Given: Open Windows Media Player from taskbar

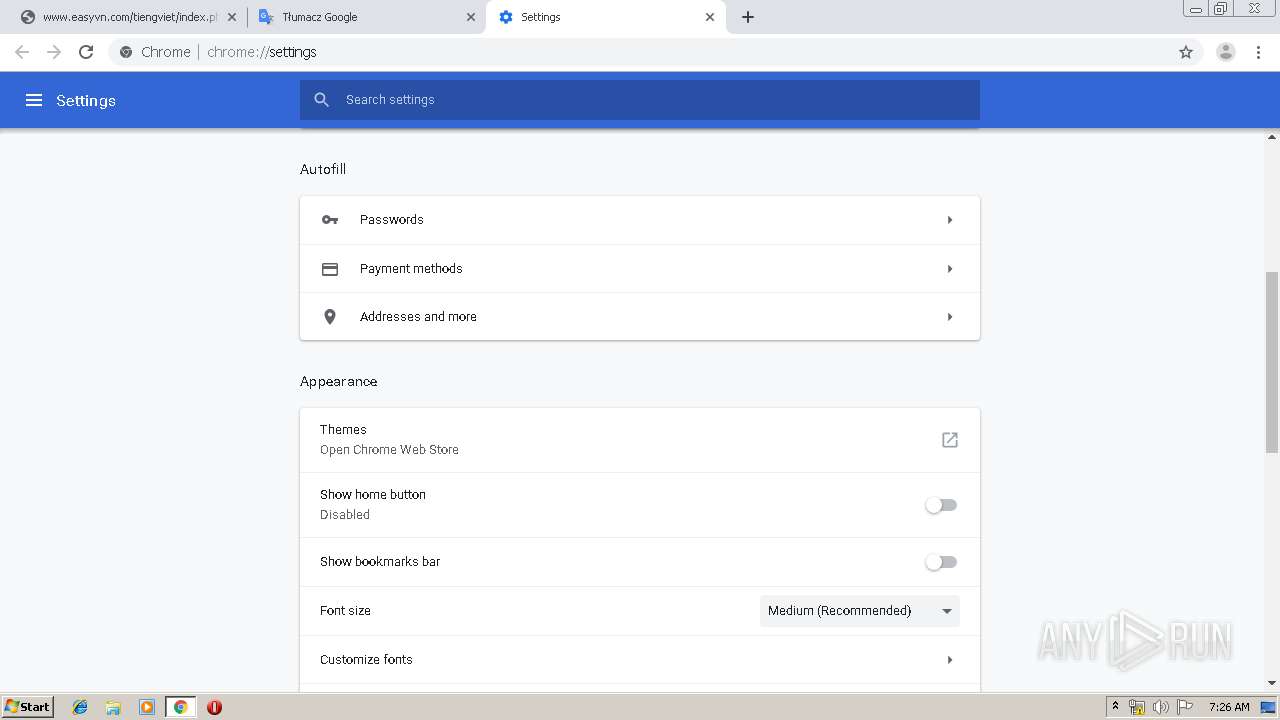Looking at the screenshot, I should coord(147,707).
